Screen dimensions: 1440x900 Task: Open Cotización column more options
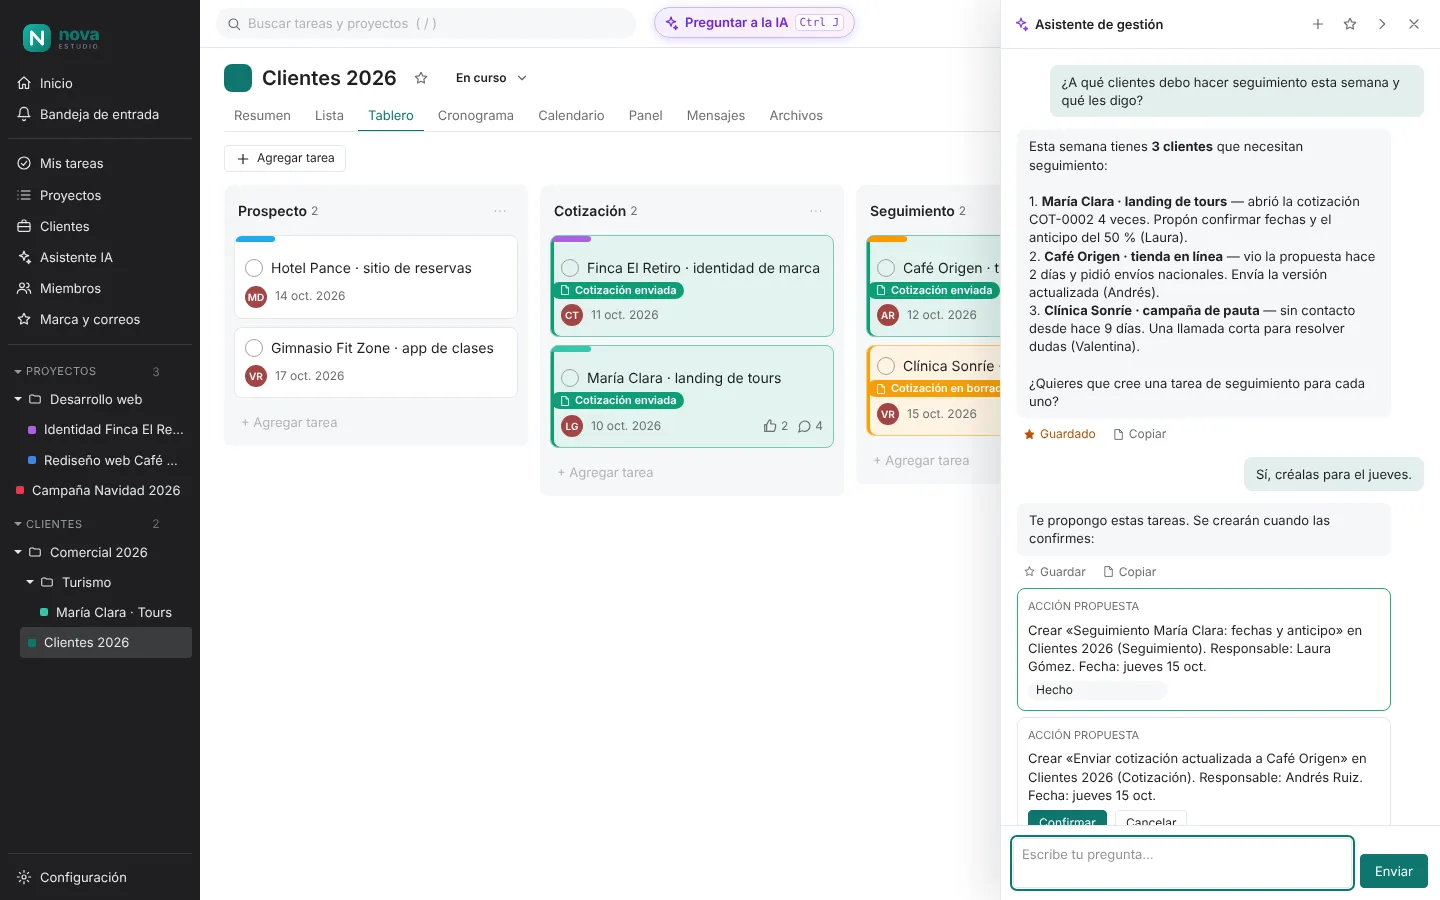click(816, 211)
